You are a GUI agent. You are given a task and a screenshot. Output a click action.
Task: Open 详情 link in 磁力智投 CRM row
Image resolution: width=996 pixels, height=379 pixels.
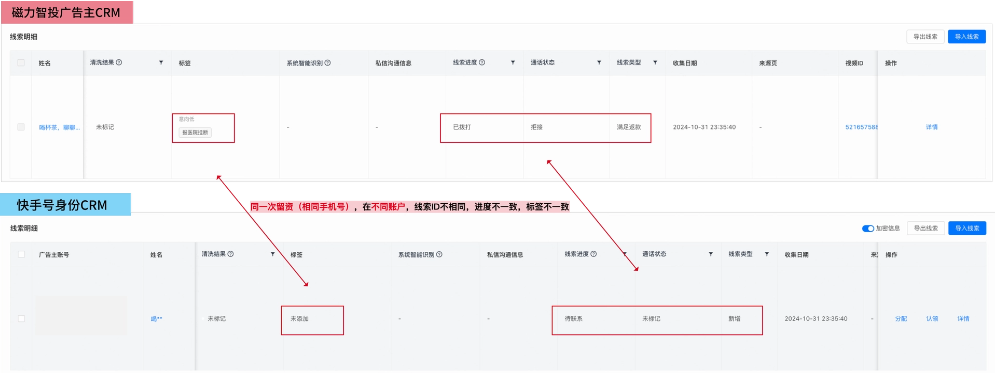tap(932, 127)
